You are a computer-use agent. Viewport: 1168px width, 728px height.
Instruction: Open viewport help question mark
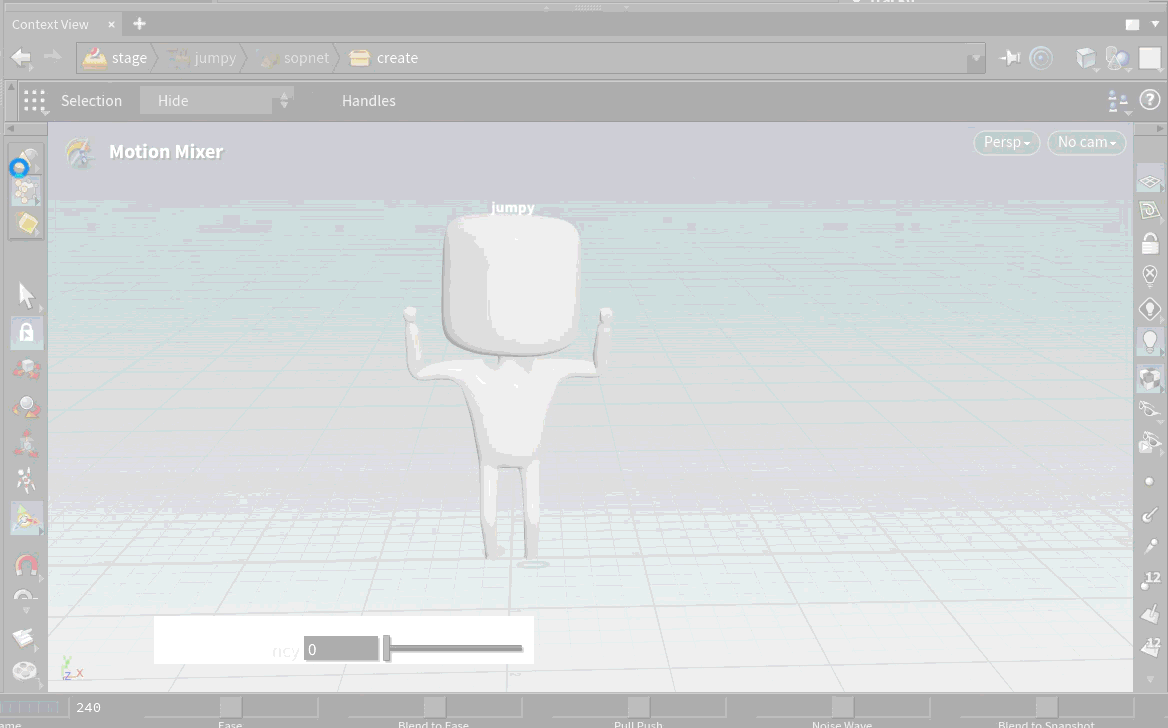coord(1150,99)
